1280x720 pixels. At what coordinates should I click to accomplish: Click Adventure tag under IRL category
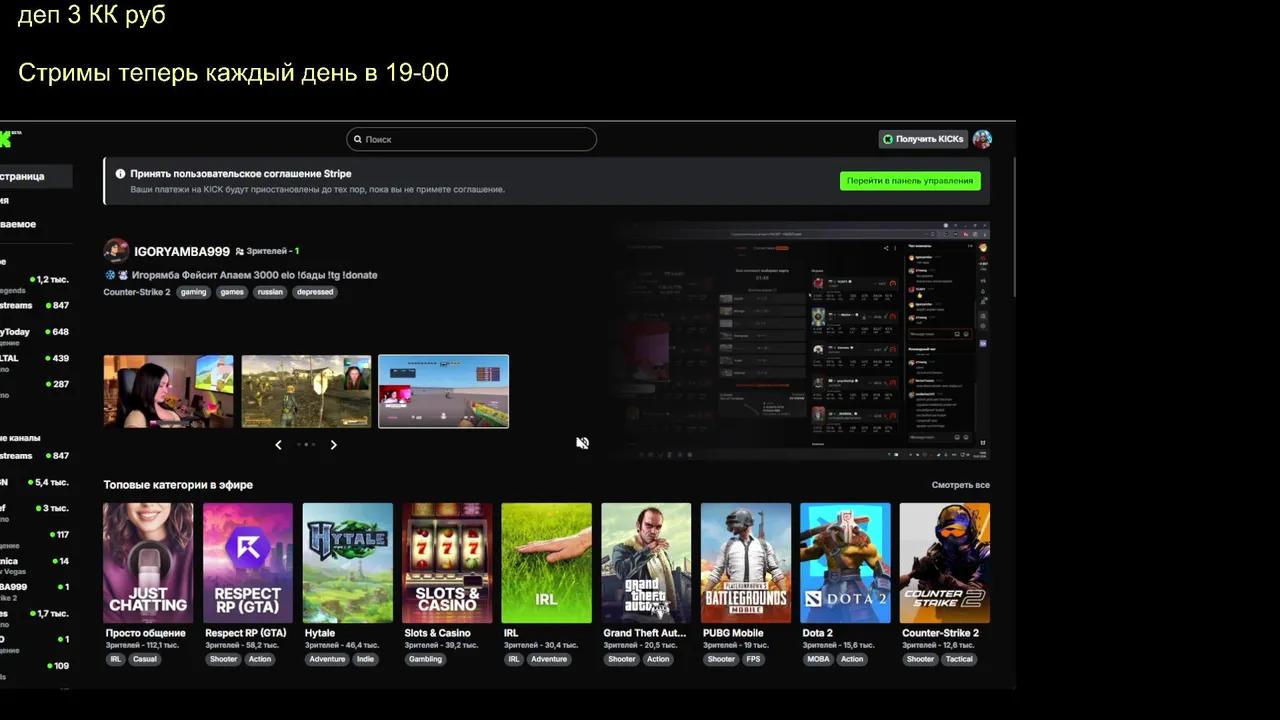point(549,659)
